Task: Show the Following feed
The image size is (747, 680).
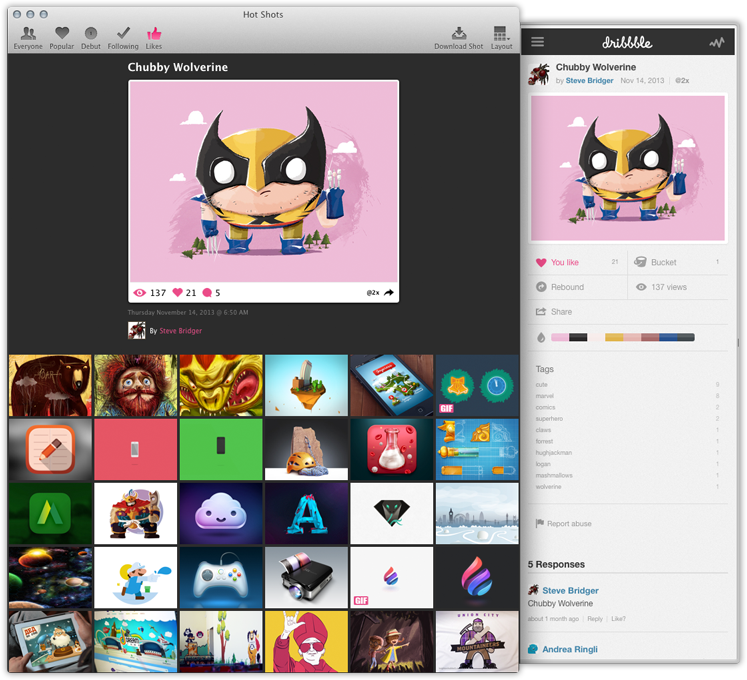Action: (123, 34)
